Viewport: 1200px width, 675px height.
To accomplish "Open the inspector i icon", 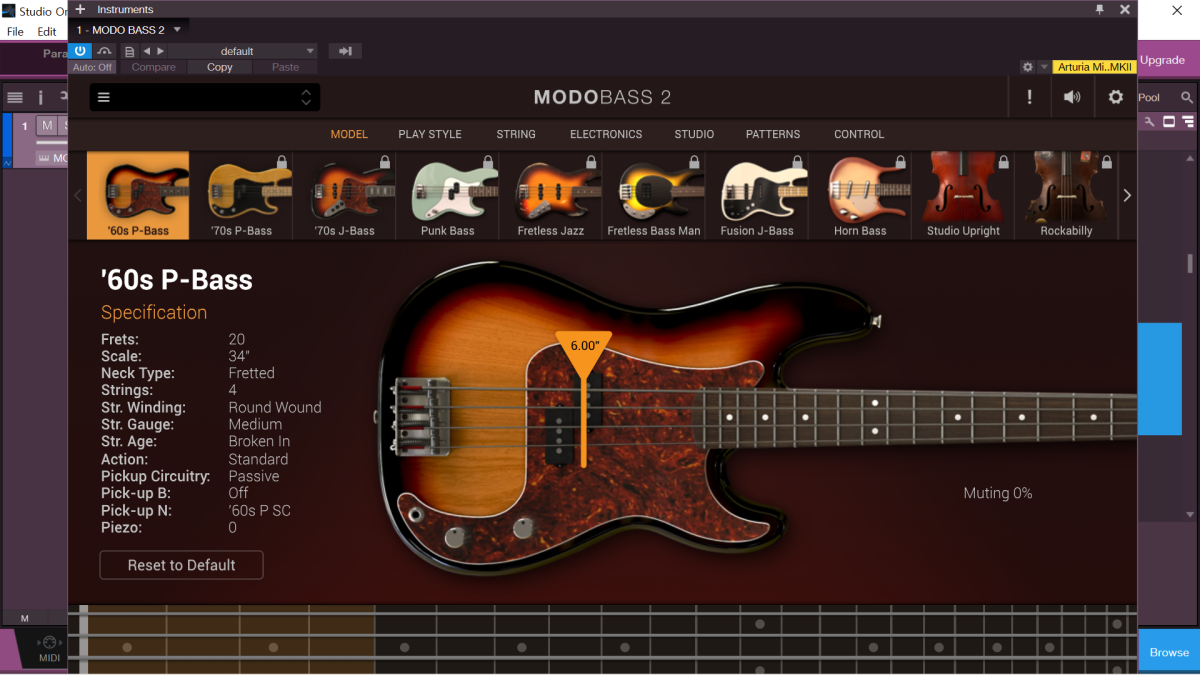I will tap(40, 97).
